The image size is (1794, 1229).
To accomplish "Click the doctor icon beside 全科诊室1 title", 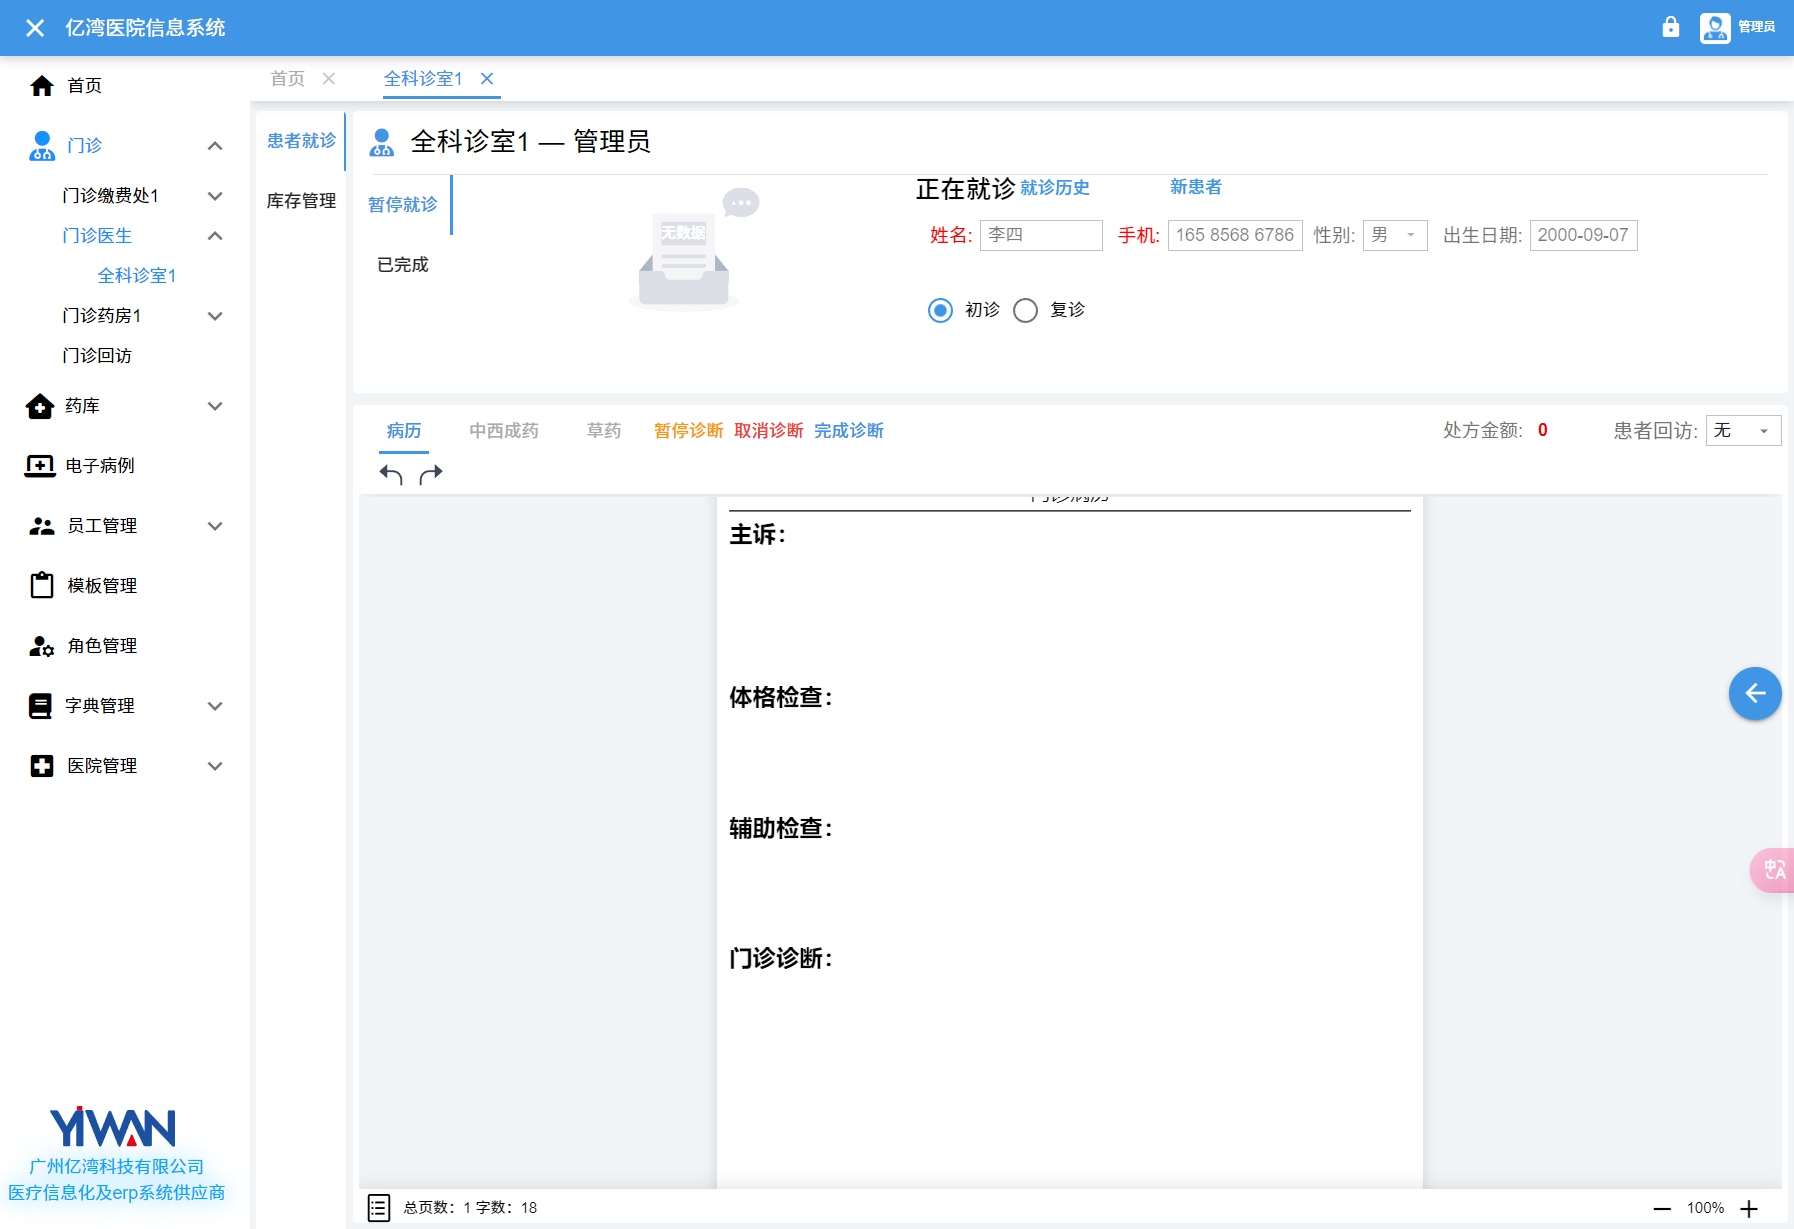I will (382, 142).
